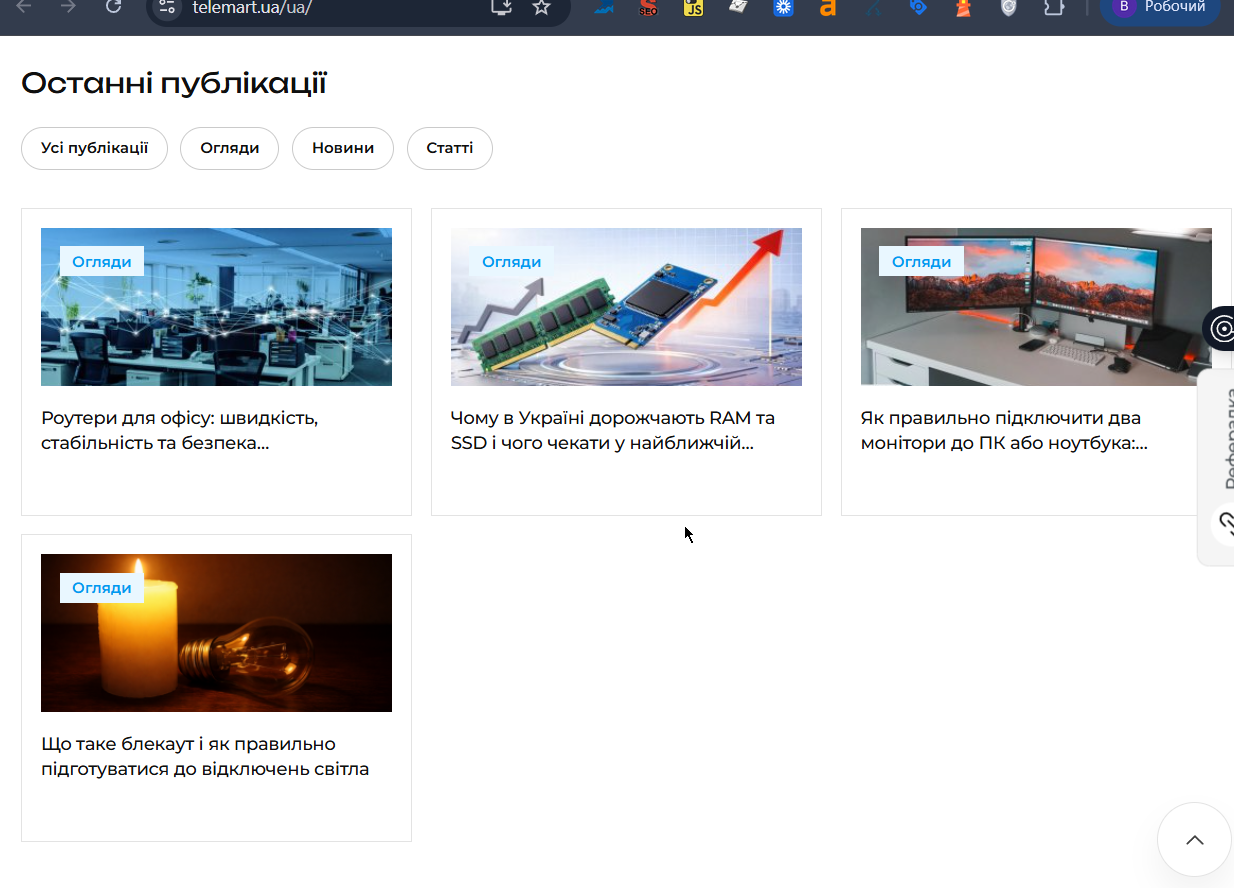Click Огляди badge on blackout article
This screenshot has width=1234, height=888.
pos(102,588)
